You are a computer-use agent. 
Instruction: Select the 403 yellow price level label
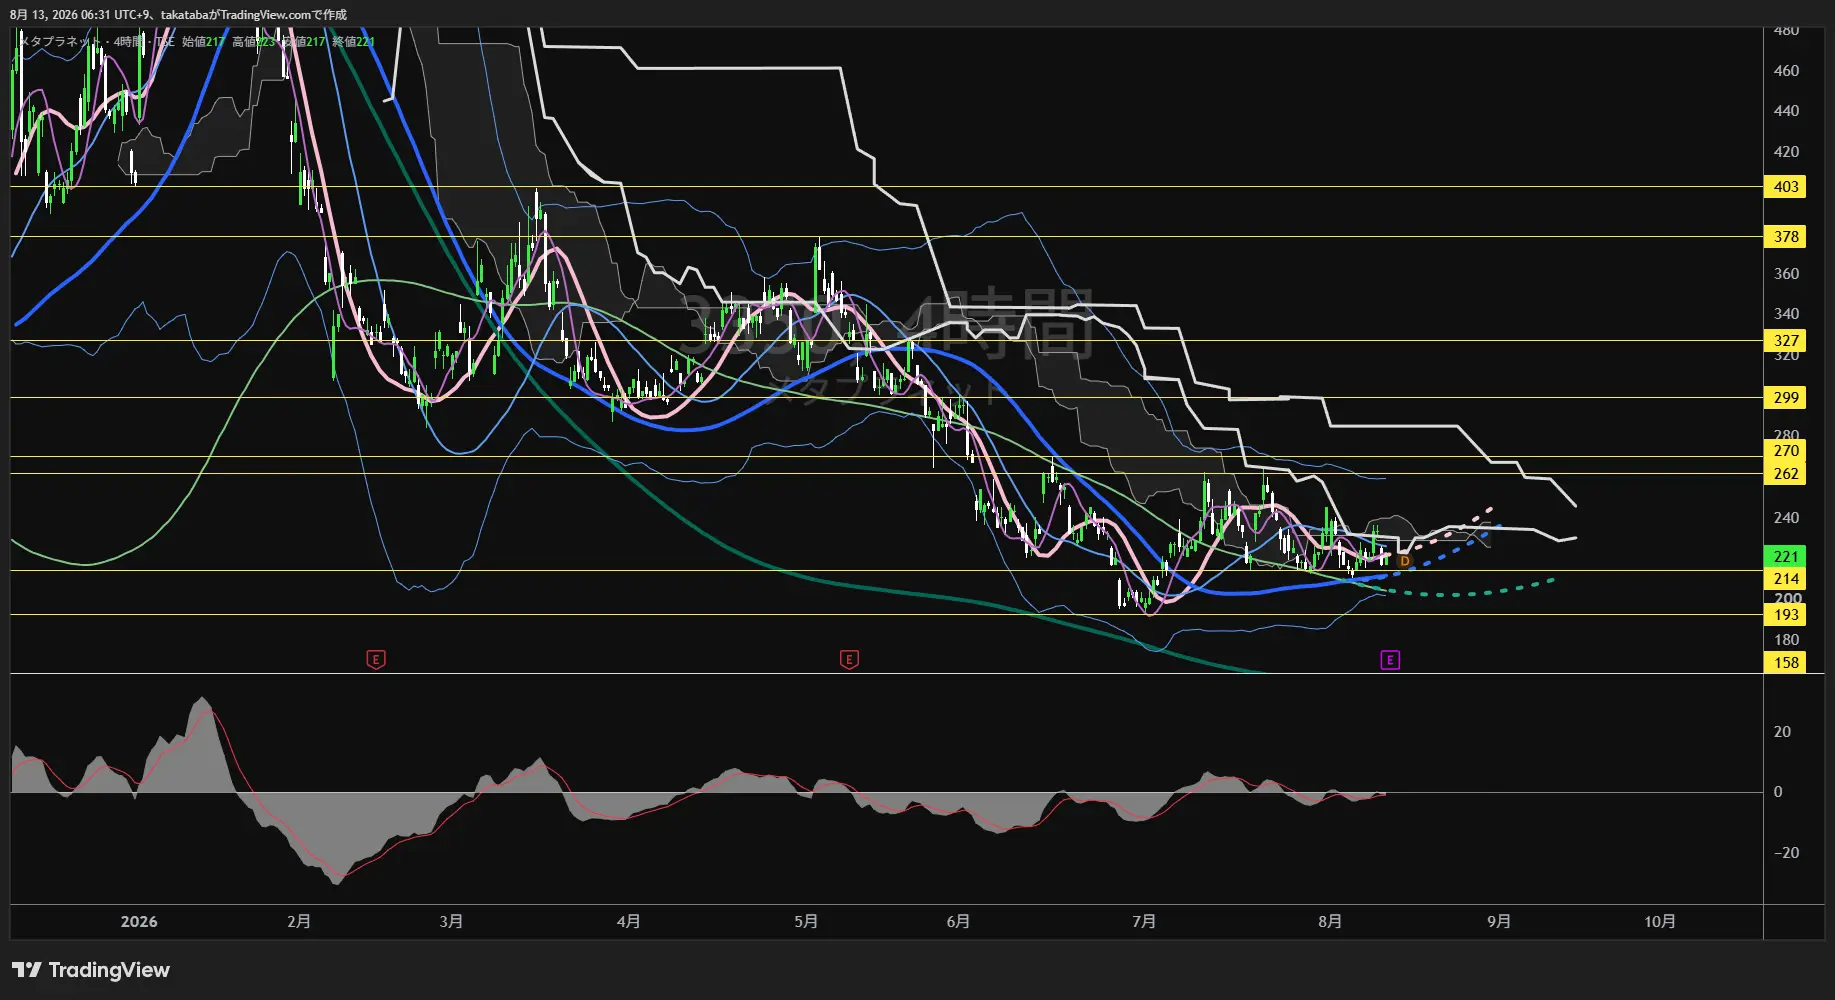(x=1786, y=187)
